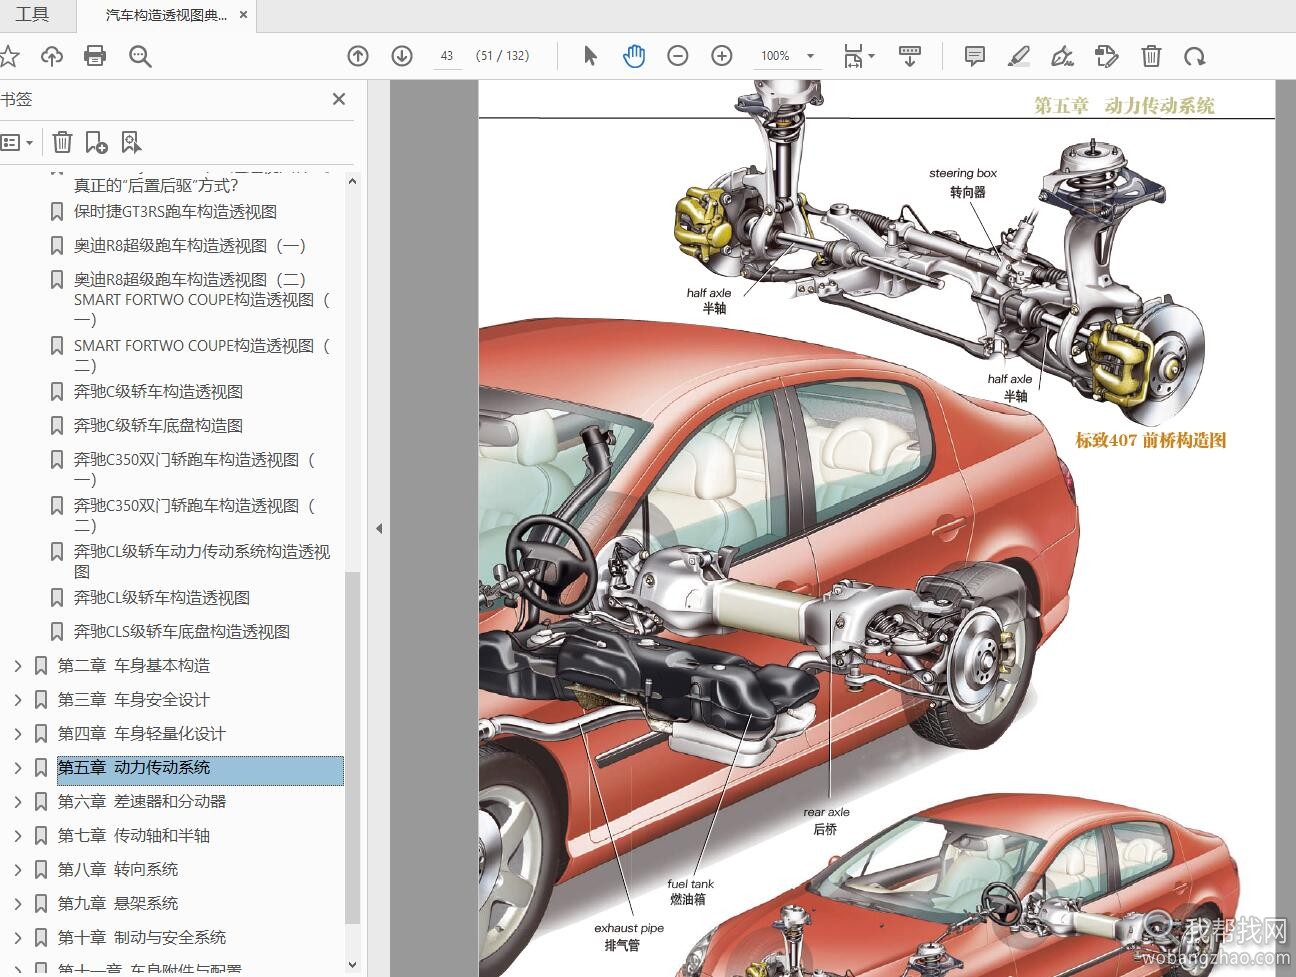Zoom out with minus circle icon
Viewport: 1296px width, 977px height.
[678, 56]
